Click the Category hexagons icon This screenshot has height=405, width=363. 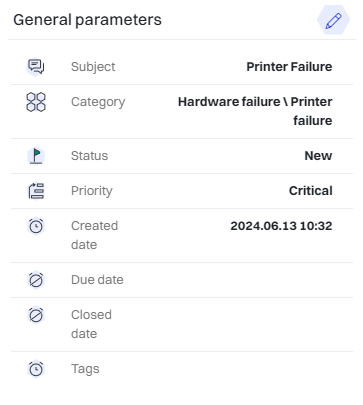pos(36,102)
